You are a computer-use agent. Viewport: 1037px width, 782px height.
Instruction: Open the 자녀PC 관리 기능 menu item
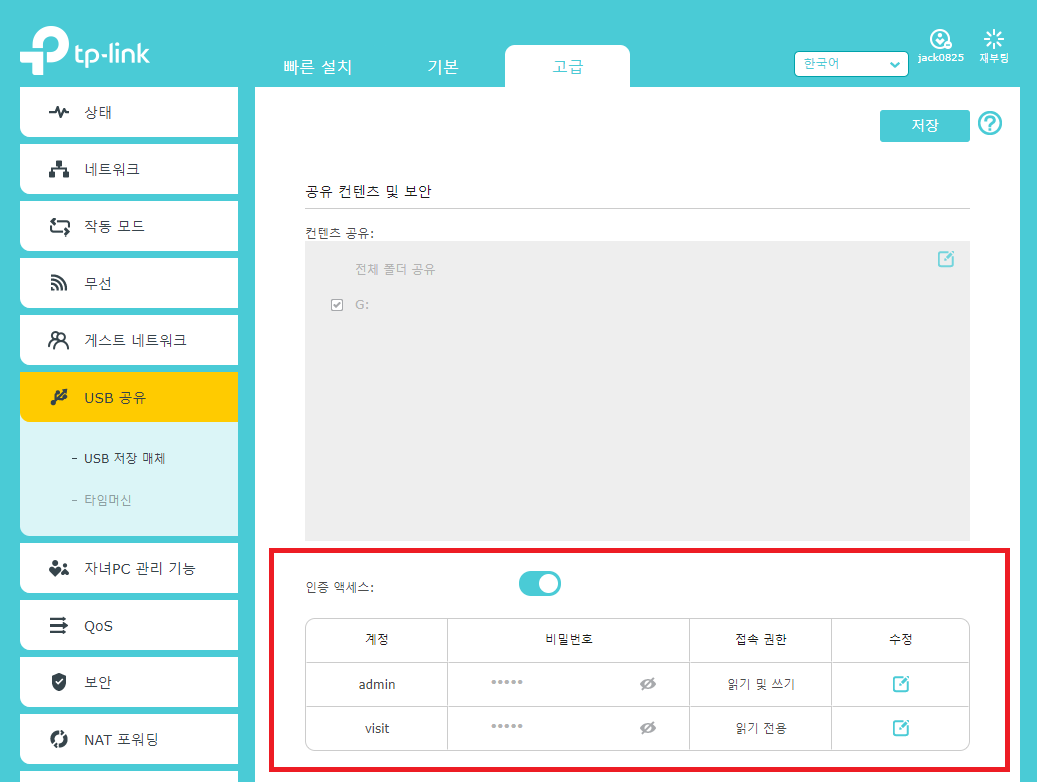(x=129, y=568)
